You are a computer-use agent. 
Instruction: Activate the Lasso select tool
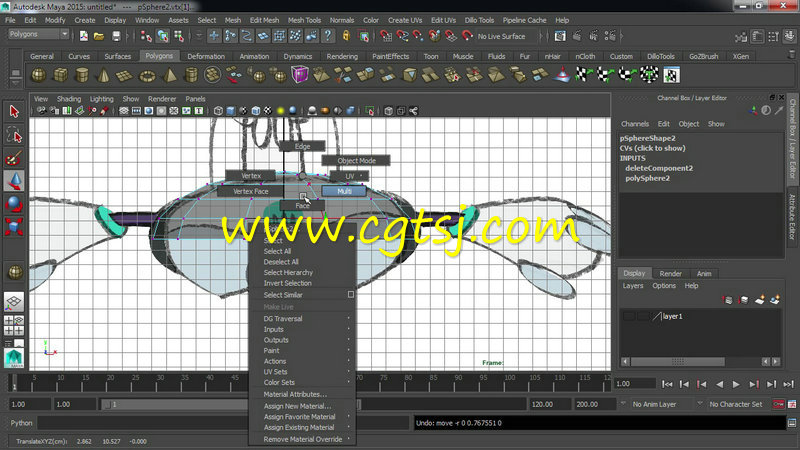(x=14, y=135)
